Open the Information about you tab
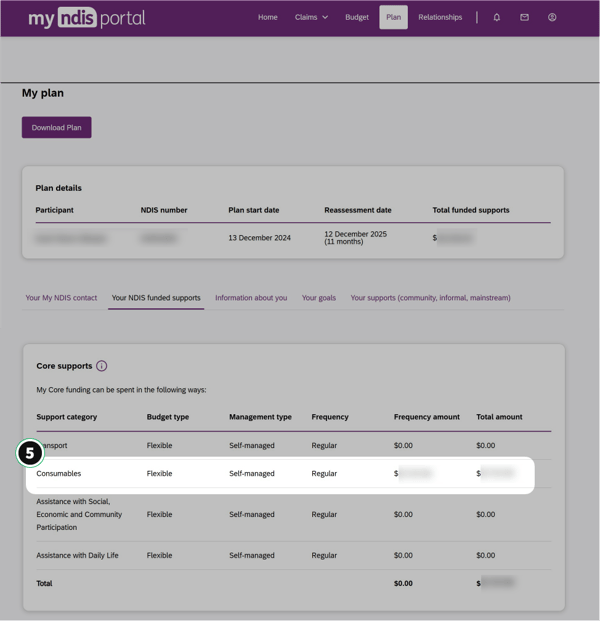Viewport: 600px width, 621px height. click(251, 298)
